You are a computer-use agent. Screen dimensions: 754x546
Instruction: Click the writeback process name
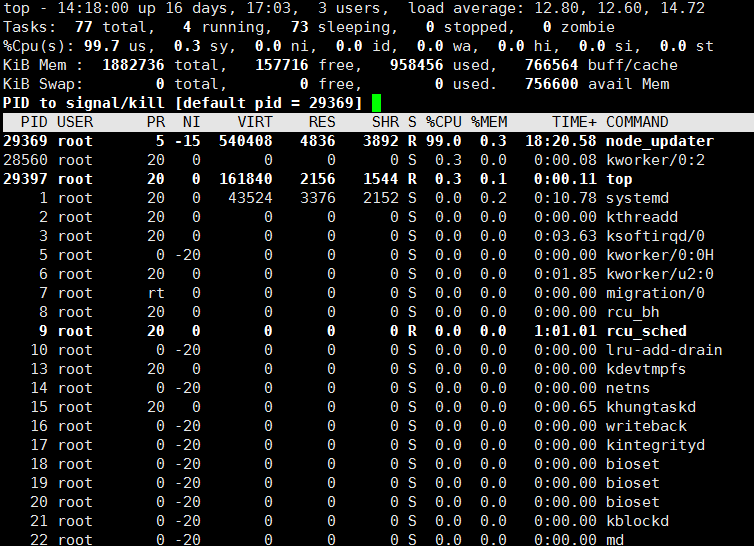(x=646, y=426)
